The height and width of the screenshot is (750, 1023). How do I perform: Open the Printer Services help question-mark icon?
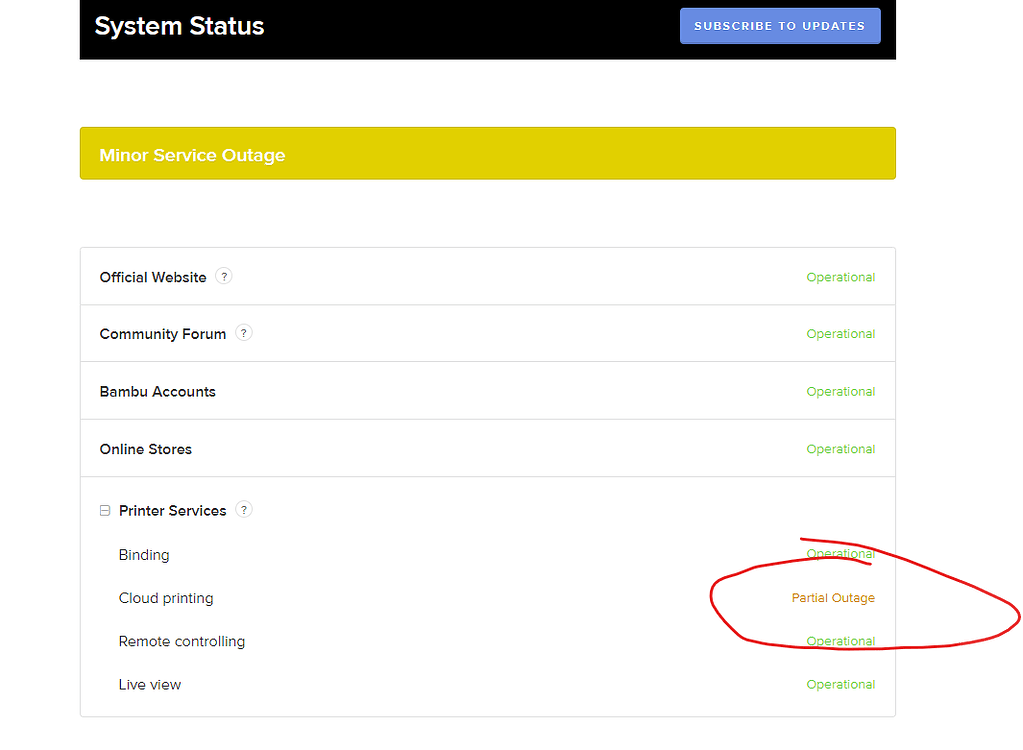tap(243, 510)
